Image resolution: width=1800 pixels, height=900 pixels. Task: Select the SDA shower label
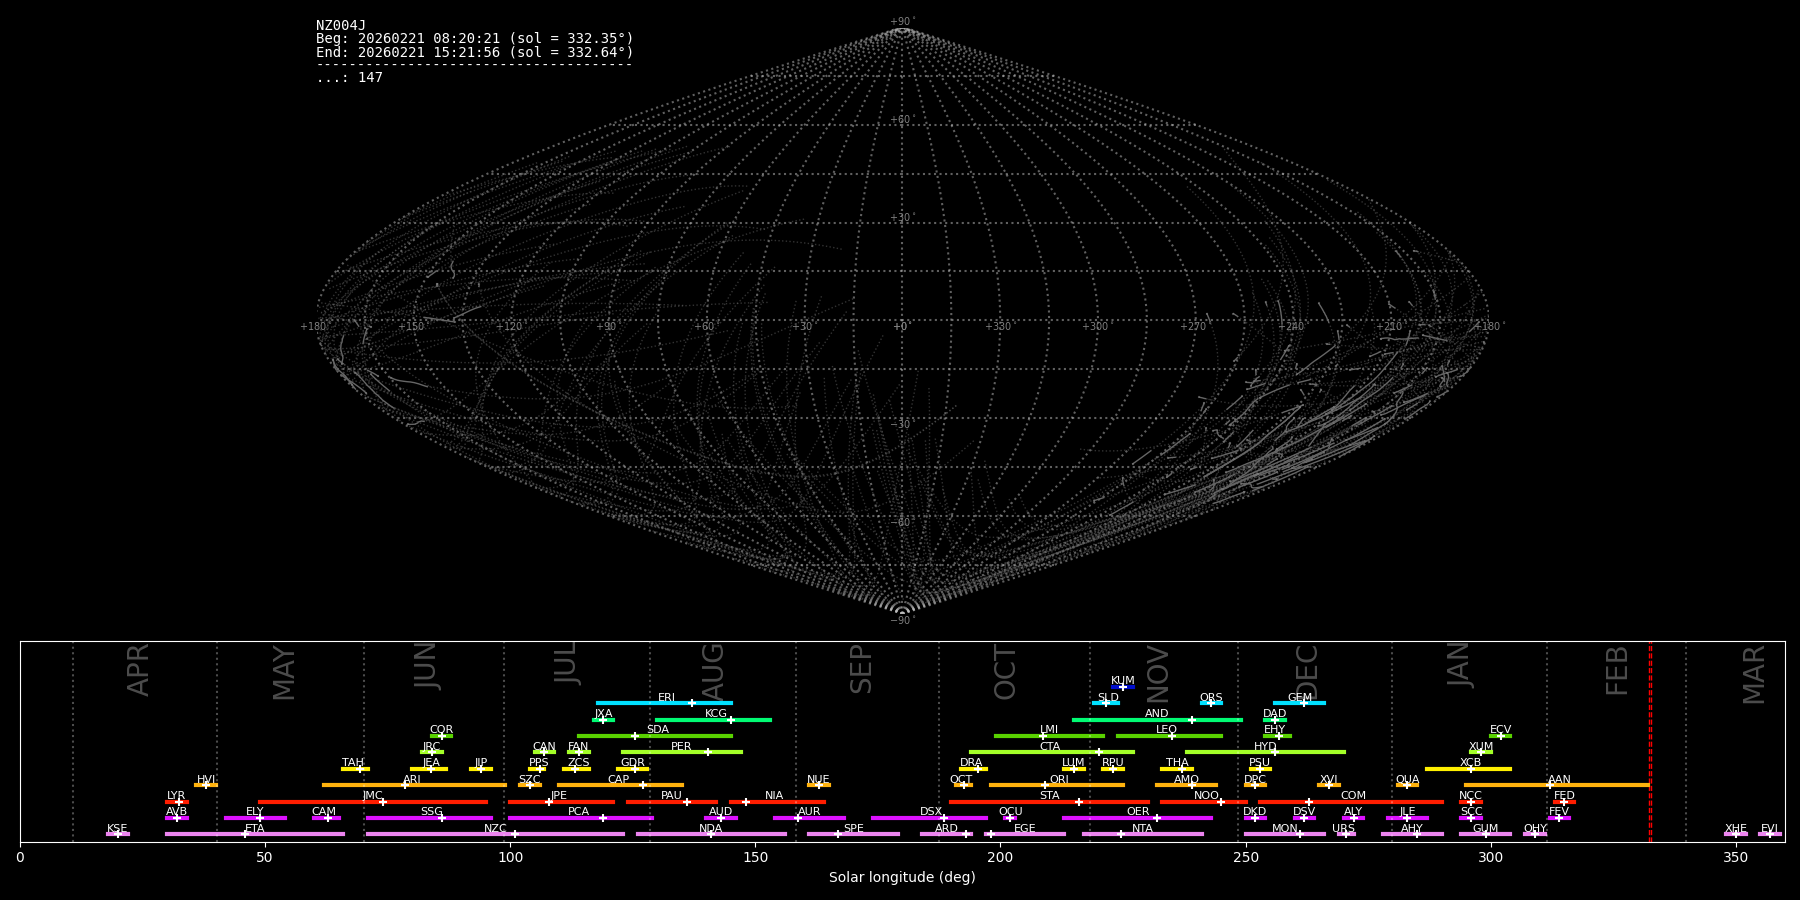[657, 729]
